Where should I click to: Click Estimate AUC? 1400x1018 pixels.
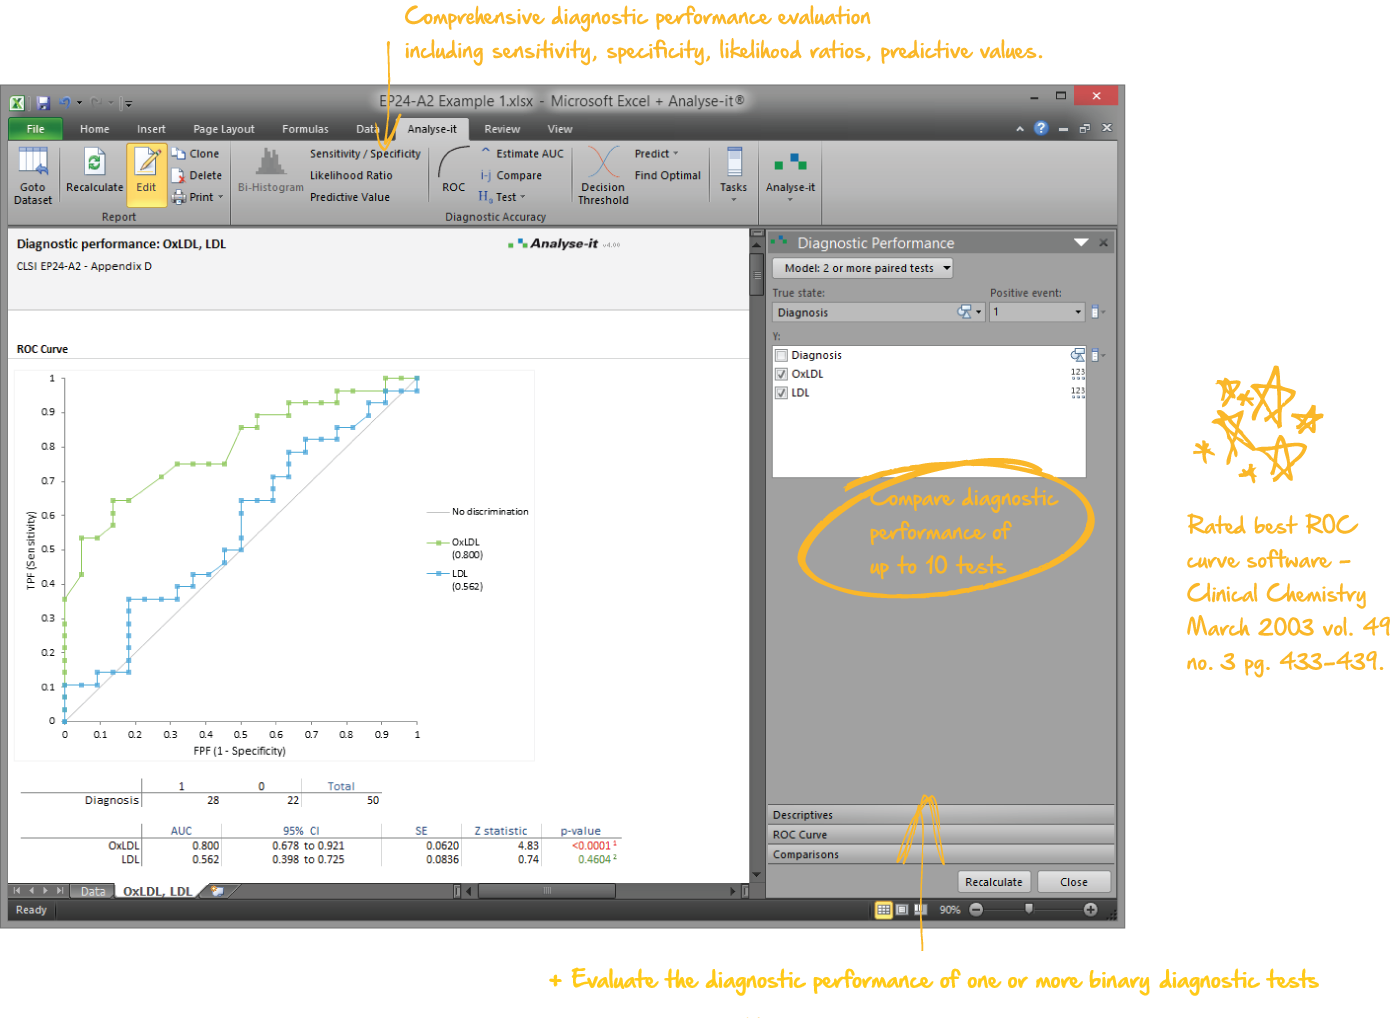tap(521, 154)
